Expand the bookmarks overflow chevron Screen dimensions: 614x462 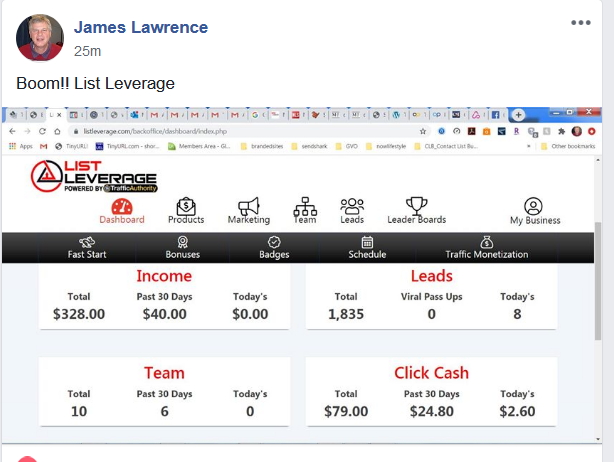click(529, 146)
